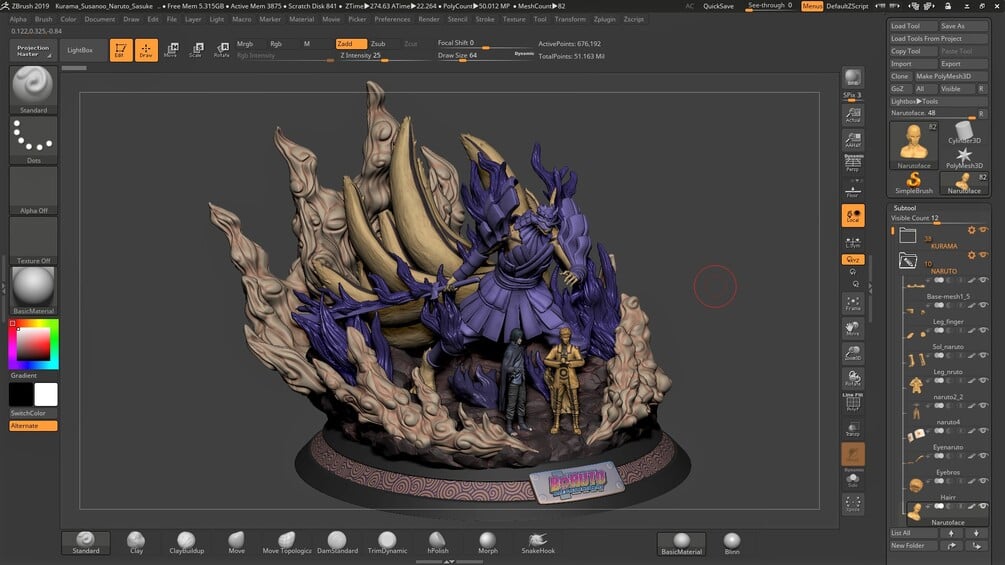Viewport: 1005px width, 565px height.
Task: Select the hPolish brush
Action: pos(438,543)
